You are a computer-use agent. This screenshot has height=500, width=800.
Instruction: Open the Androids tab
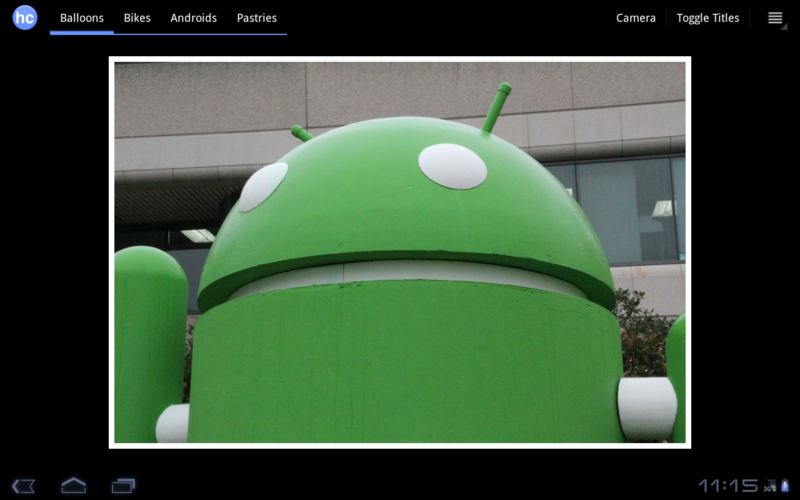click(x=193, y=18)
